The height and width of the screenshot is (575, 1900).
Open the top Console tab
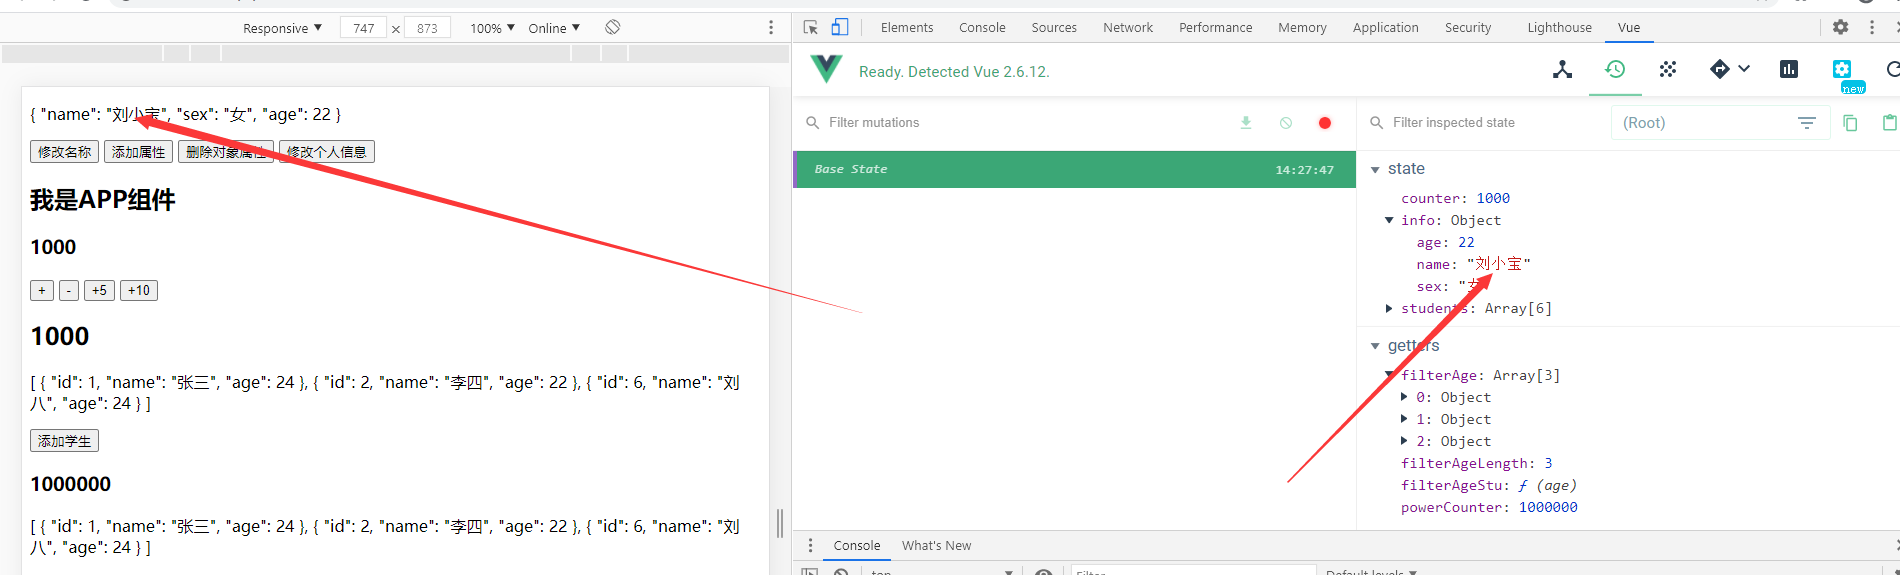(982, 27)
